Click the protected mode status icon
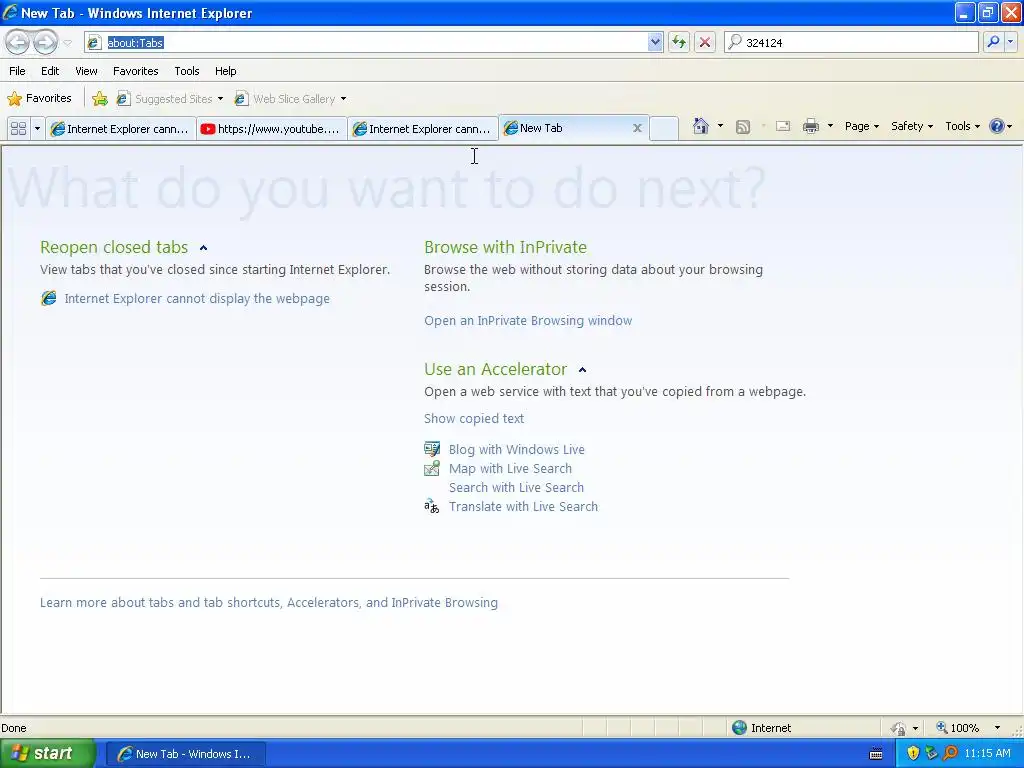This screenshot has width=1024, height=768. [x=899, y=728]
